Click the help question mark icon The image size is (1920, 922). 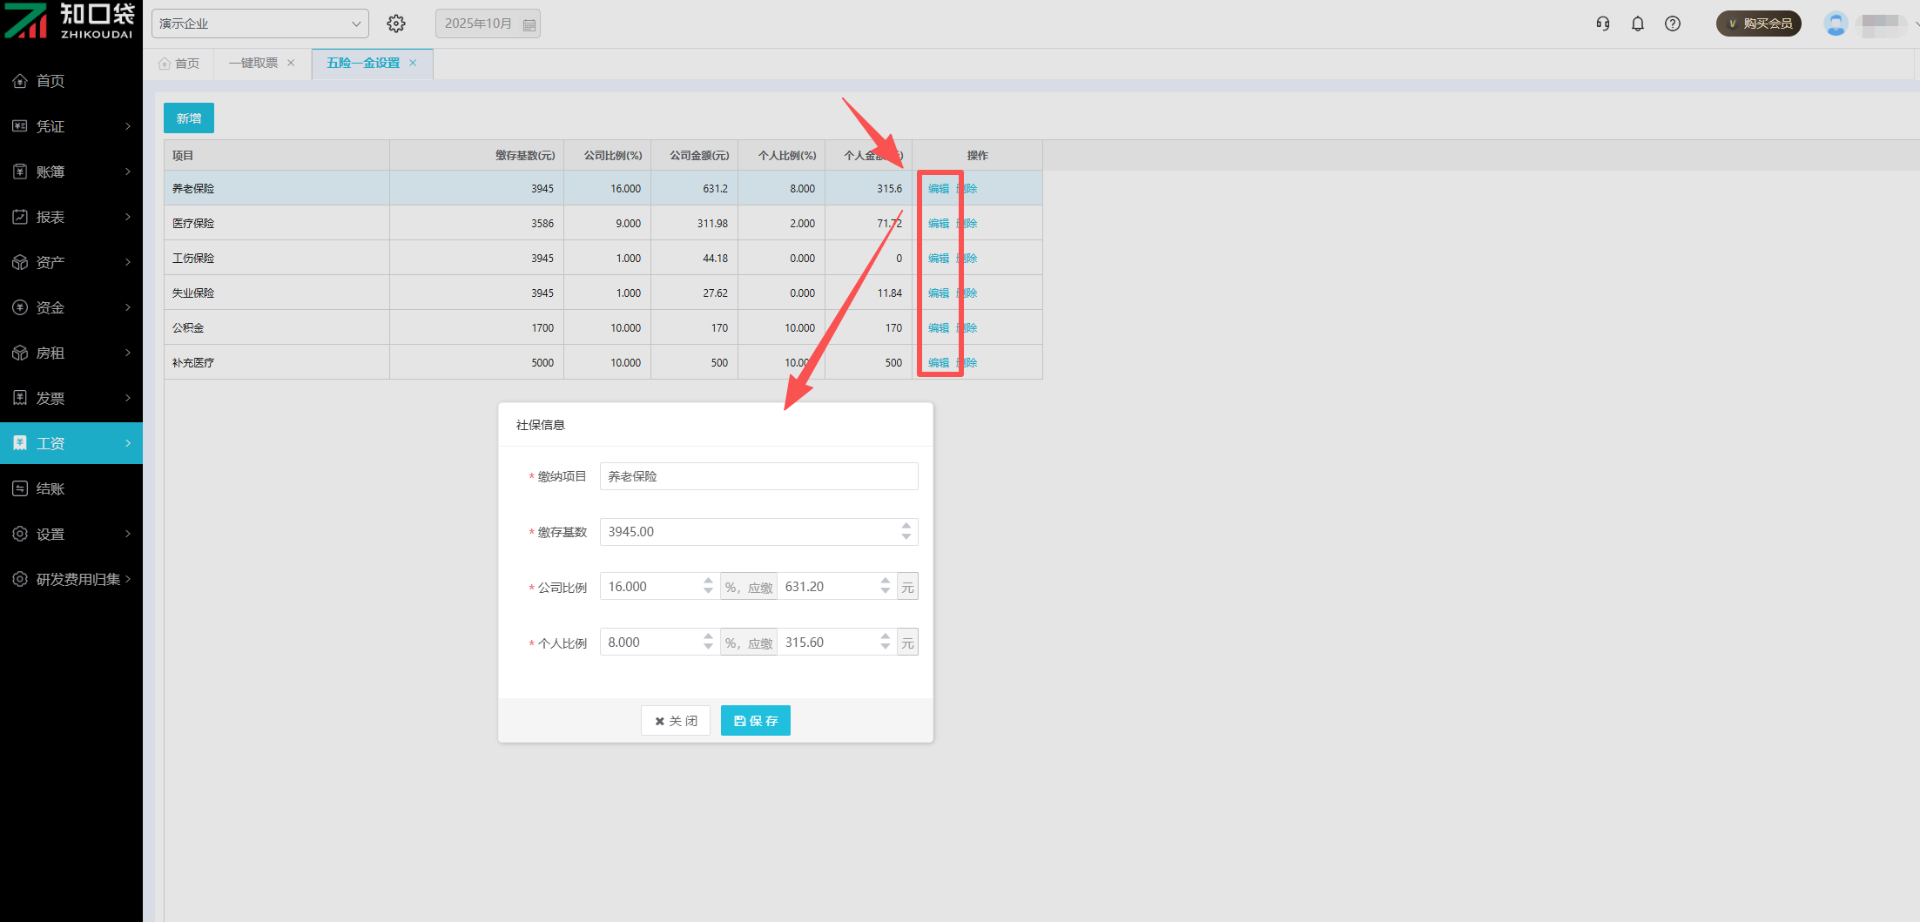click(1672, 24)
